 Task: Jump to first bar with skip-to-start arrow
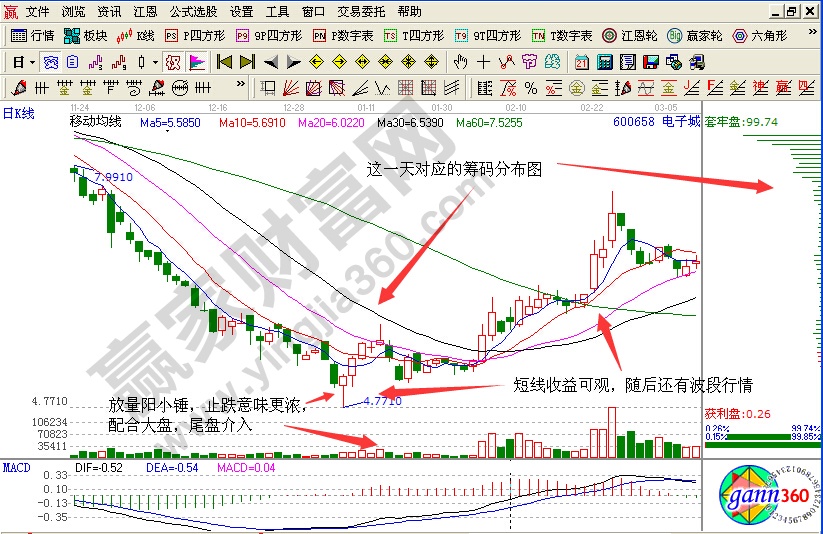pyautogui.click(x=224, y=62)
